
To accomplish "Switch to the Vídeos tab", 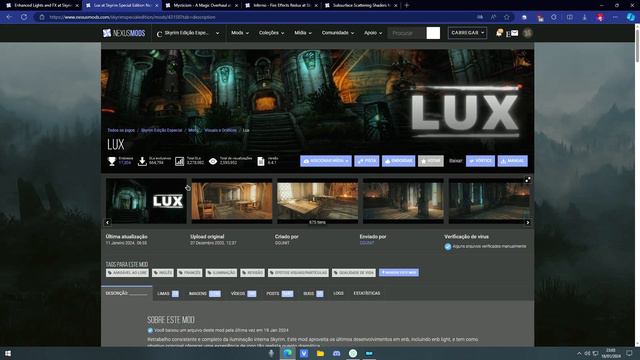I will coord(243,293).
